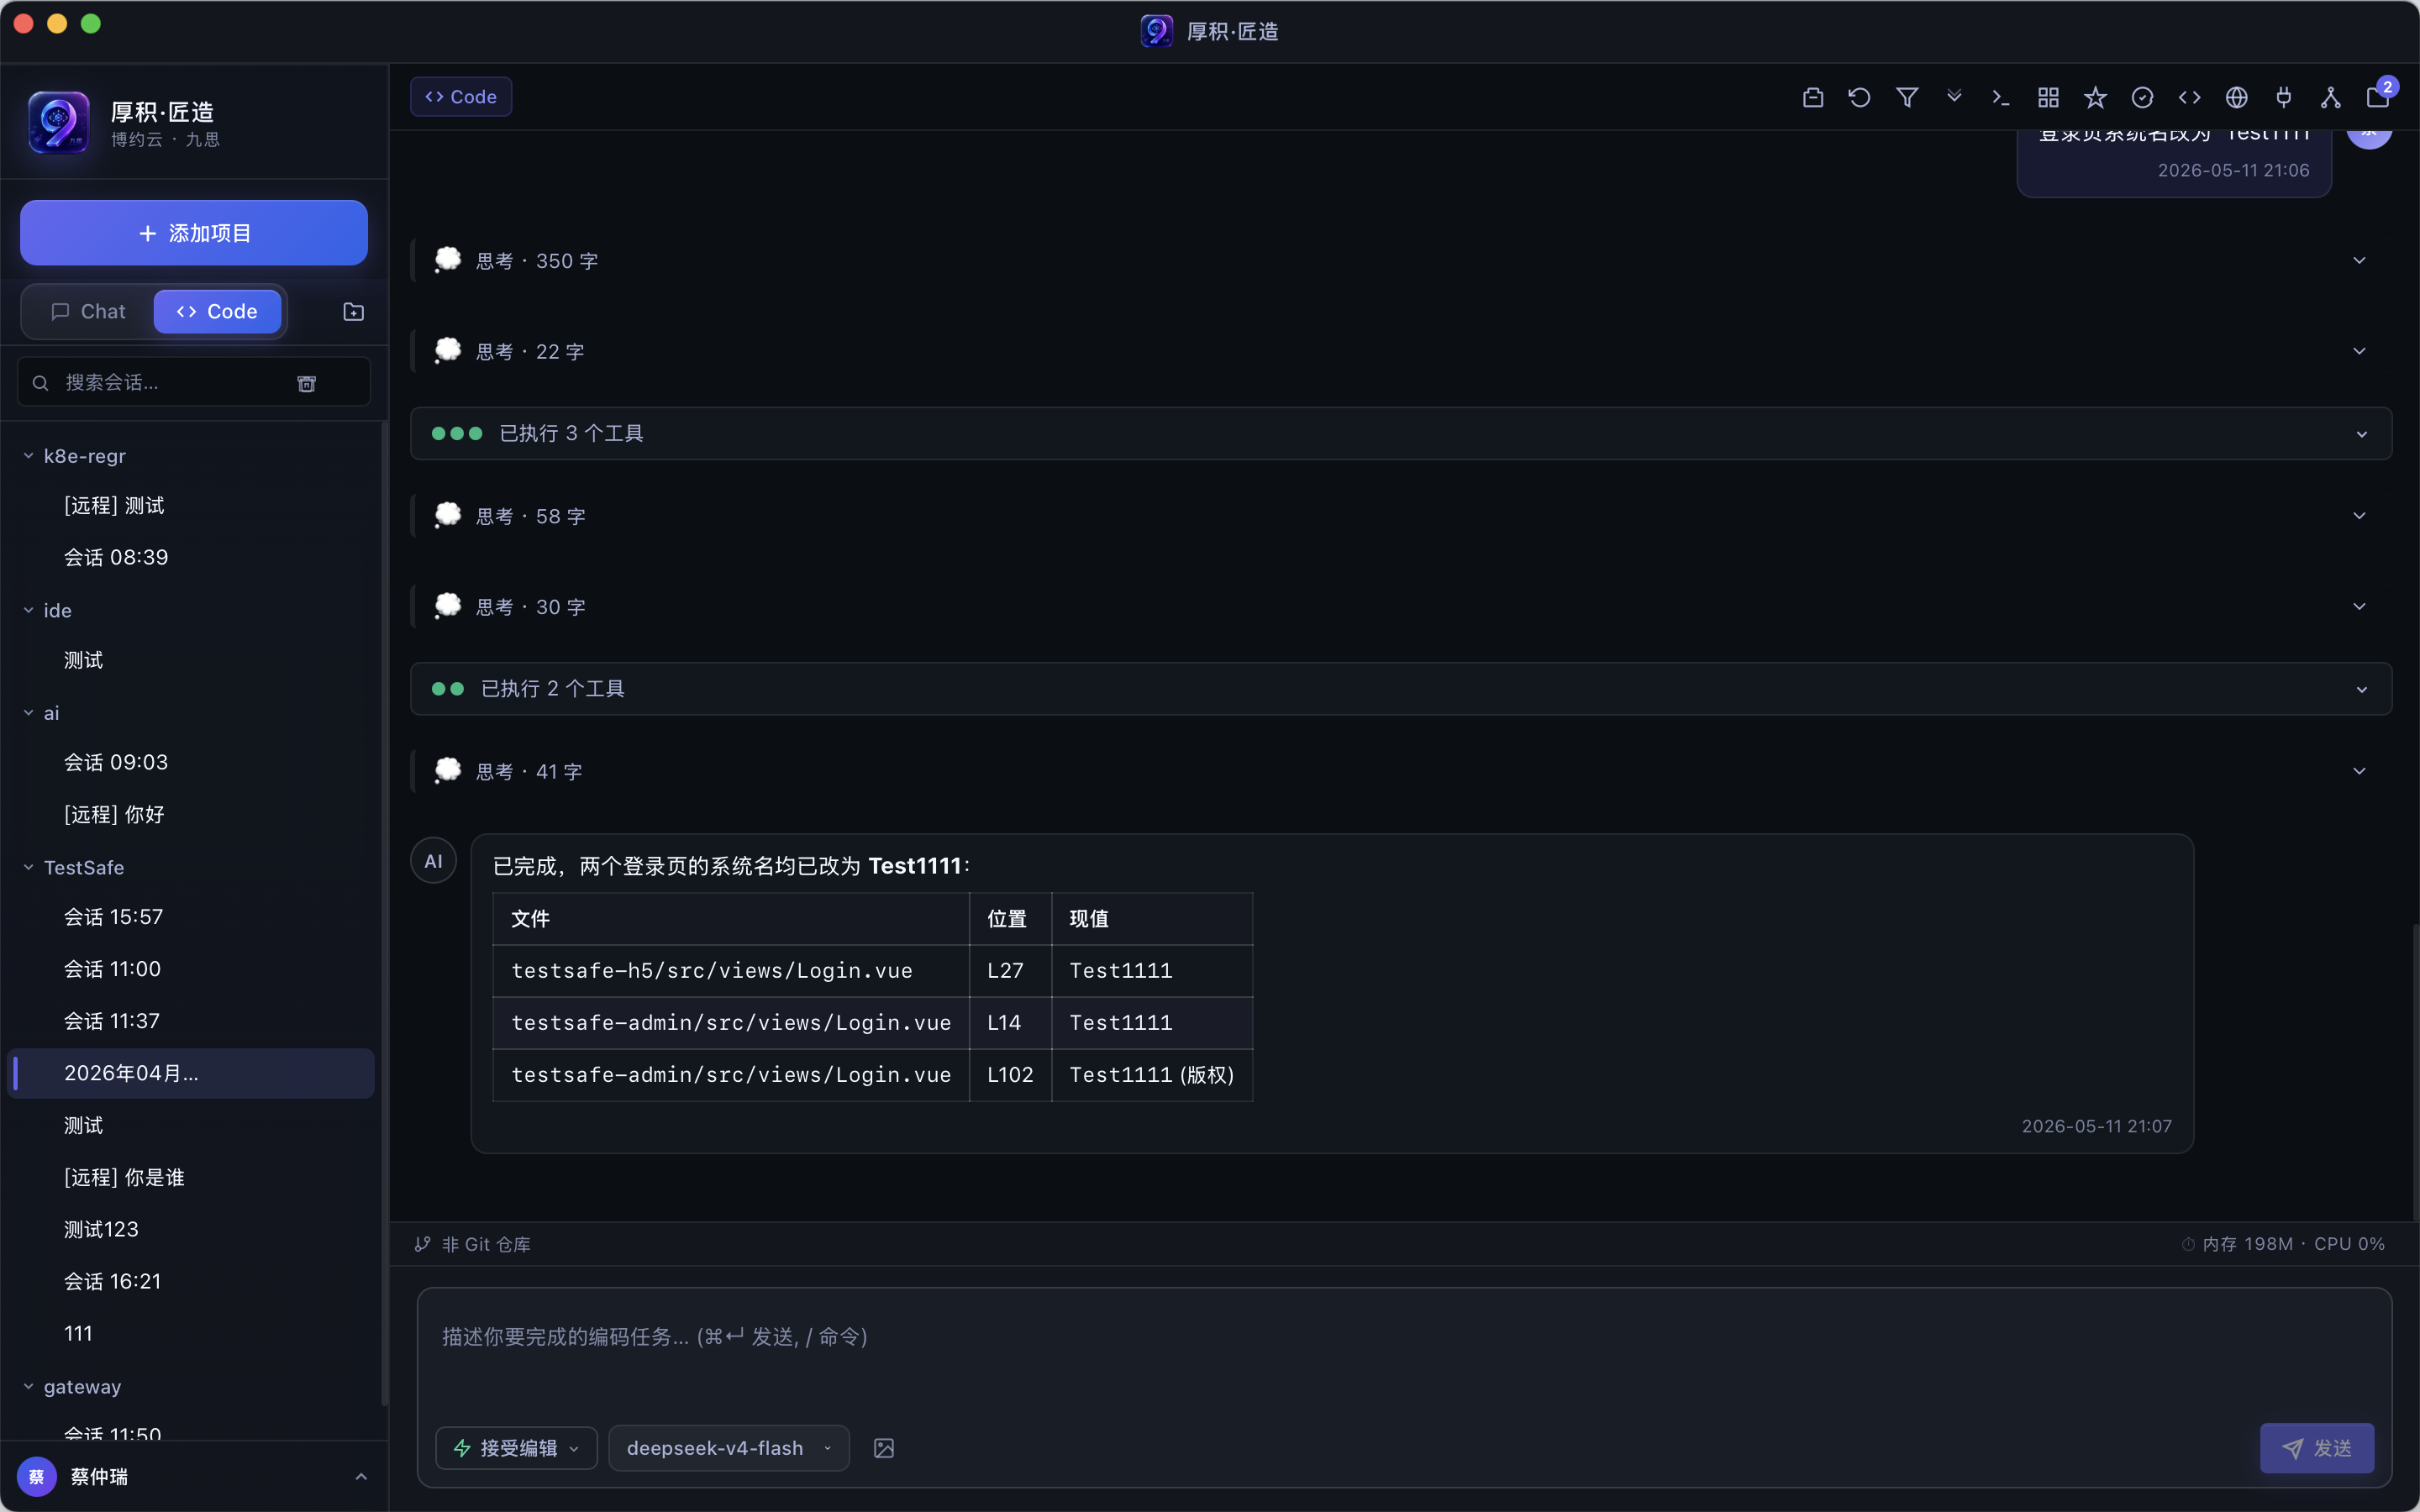Open the filter funnel icon
Screen dimensions: 2420x1512
[1907, 97]
